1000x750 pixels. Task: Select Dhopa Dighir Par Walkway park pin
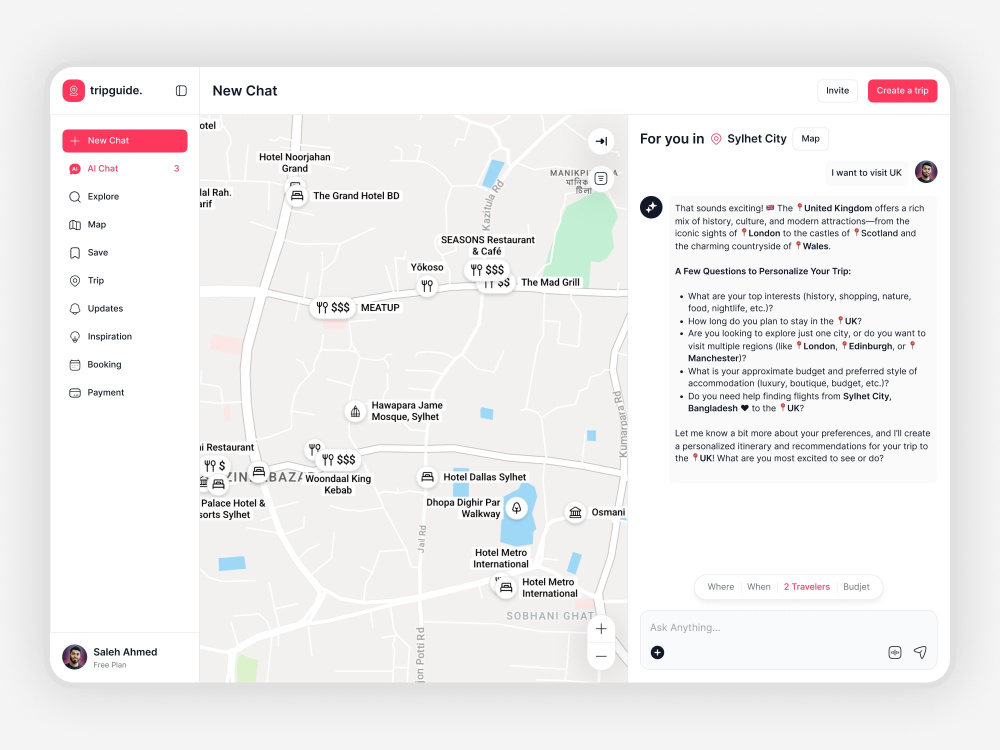pos(517,508)
